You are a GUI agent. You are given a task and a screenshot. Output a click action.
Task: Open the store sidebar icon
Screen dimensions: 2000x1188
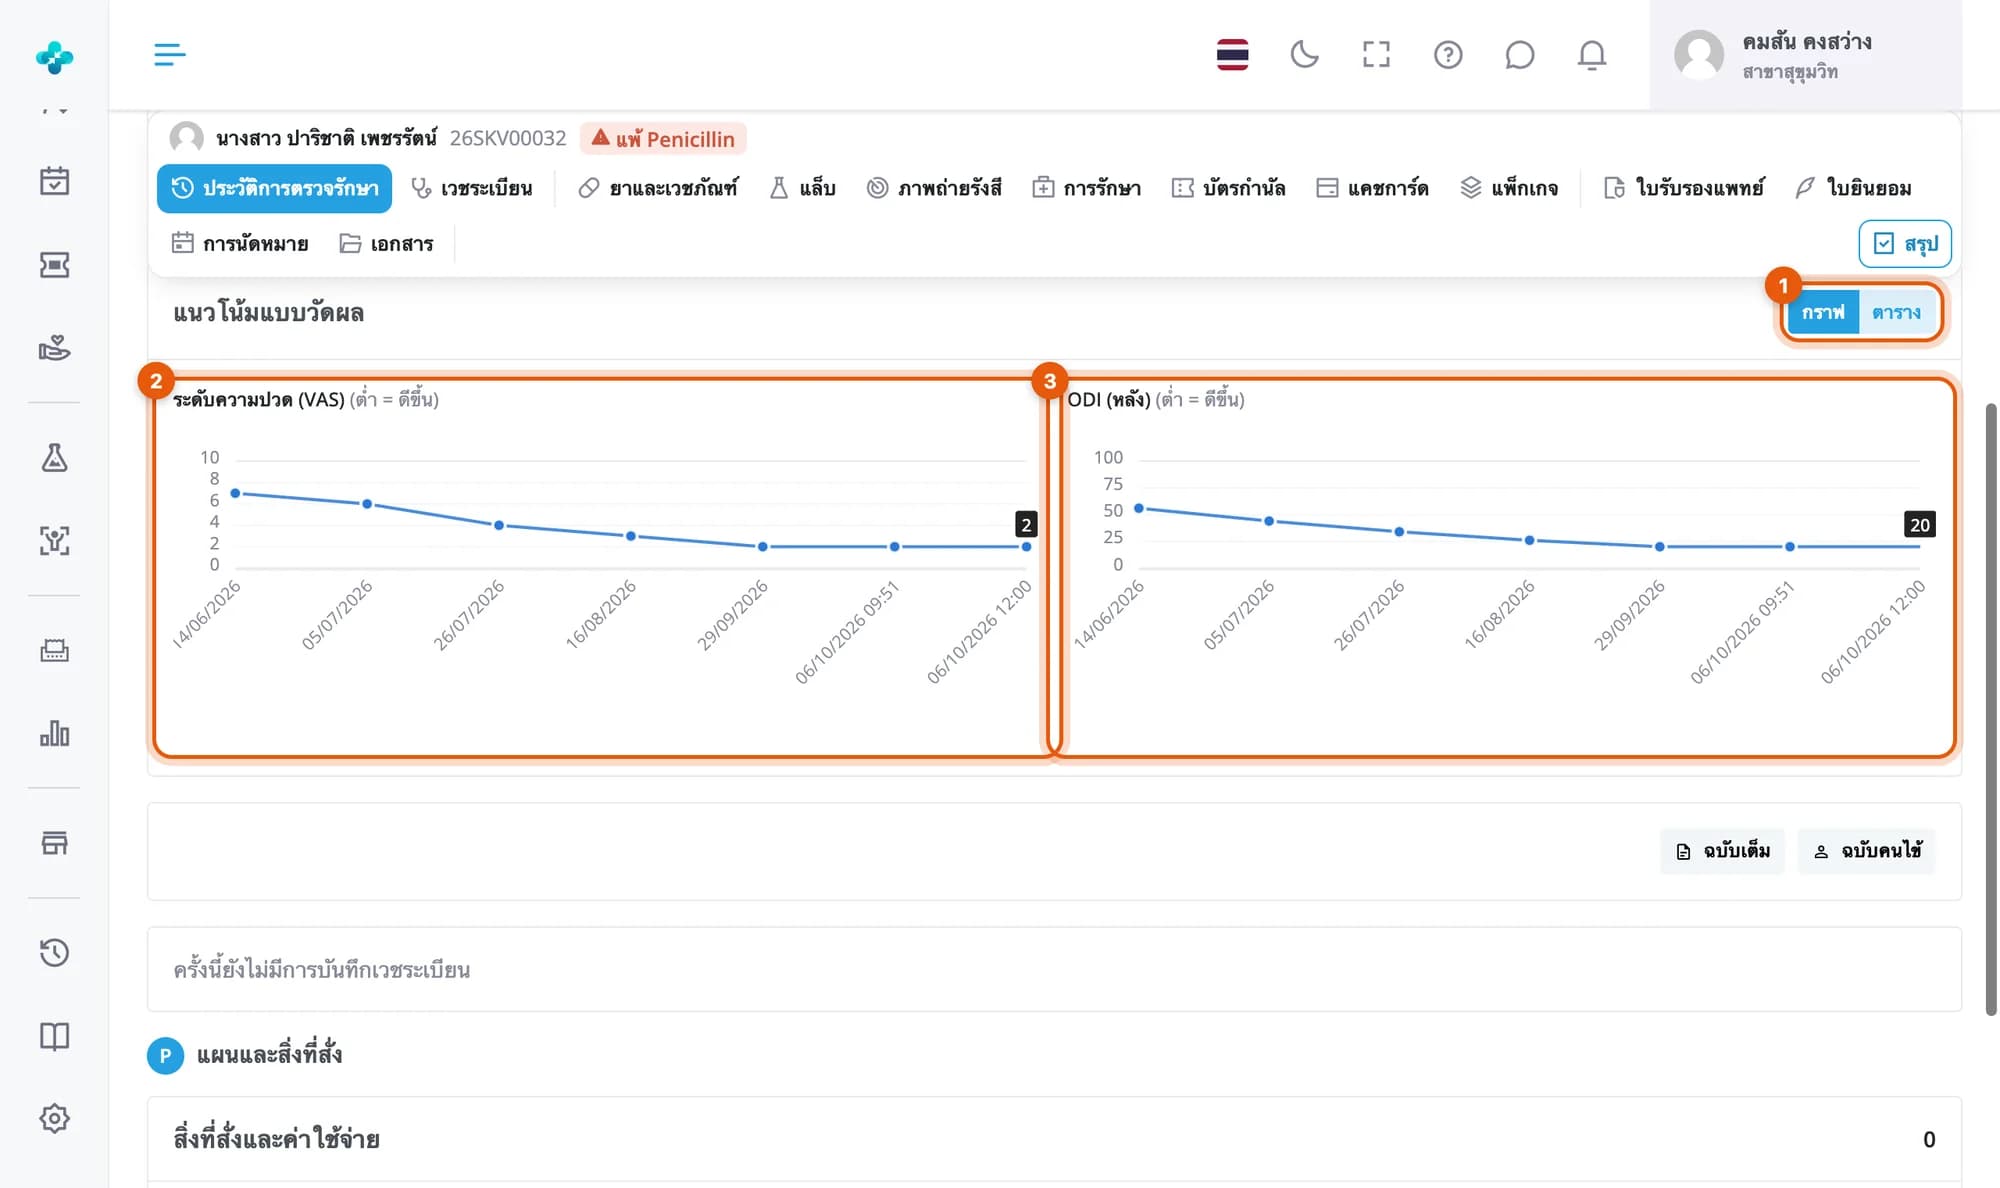pyautogui.click(x=54, y=843)
